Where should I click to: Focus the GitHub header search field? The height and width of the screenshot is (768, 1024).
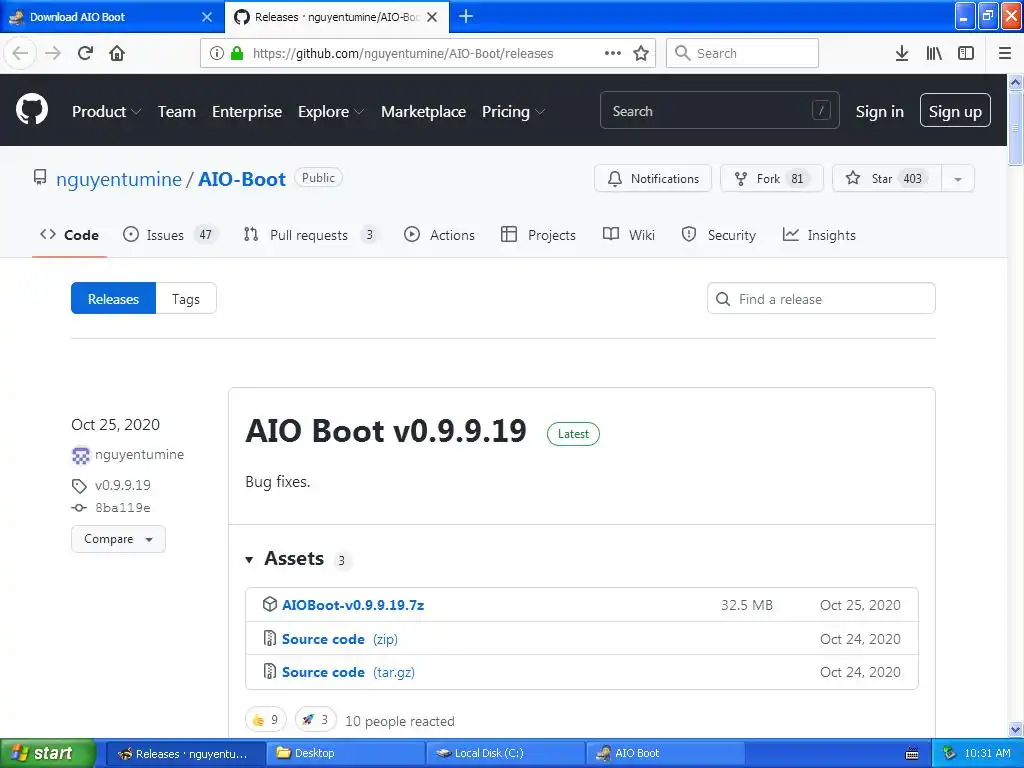click(720, 110)
